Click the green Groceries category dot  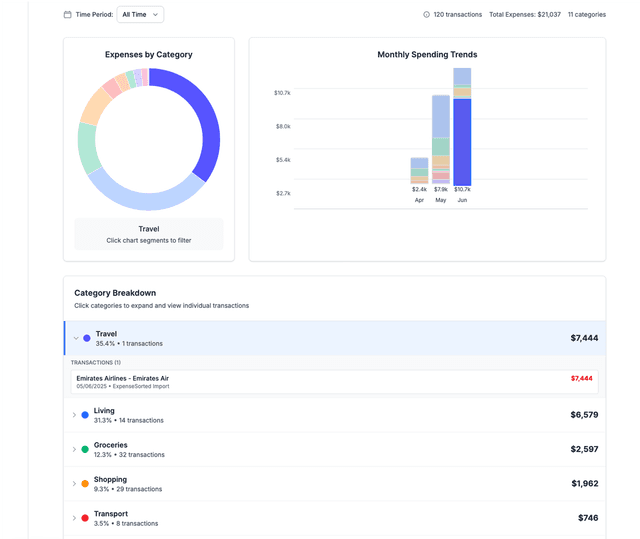(x=85, y=449)
